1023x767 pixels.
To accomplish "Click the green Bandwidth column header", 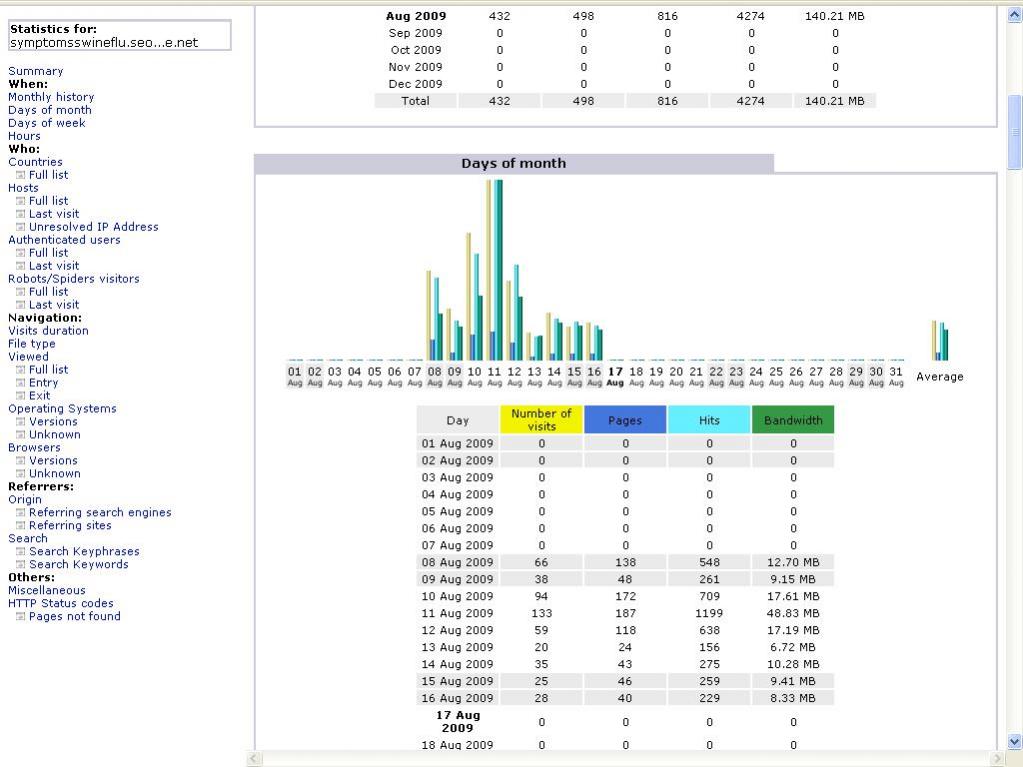I will [x=792, y=420].
